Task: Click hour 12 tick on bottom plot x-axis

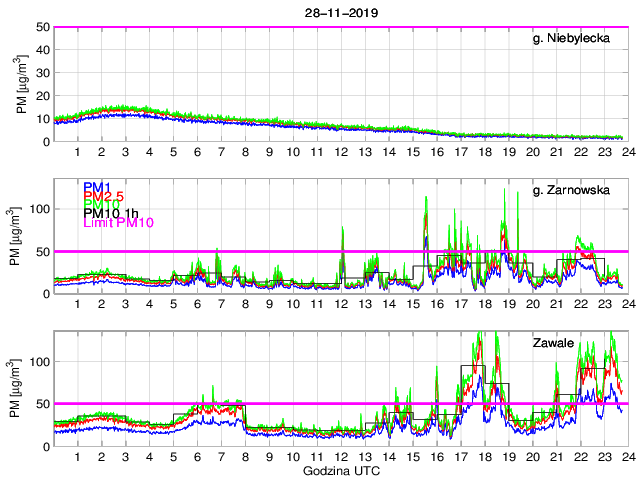Action: 341,457
